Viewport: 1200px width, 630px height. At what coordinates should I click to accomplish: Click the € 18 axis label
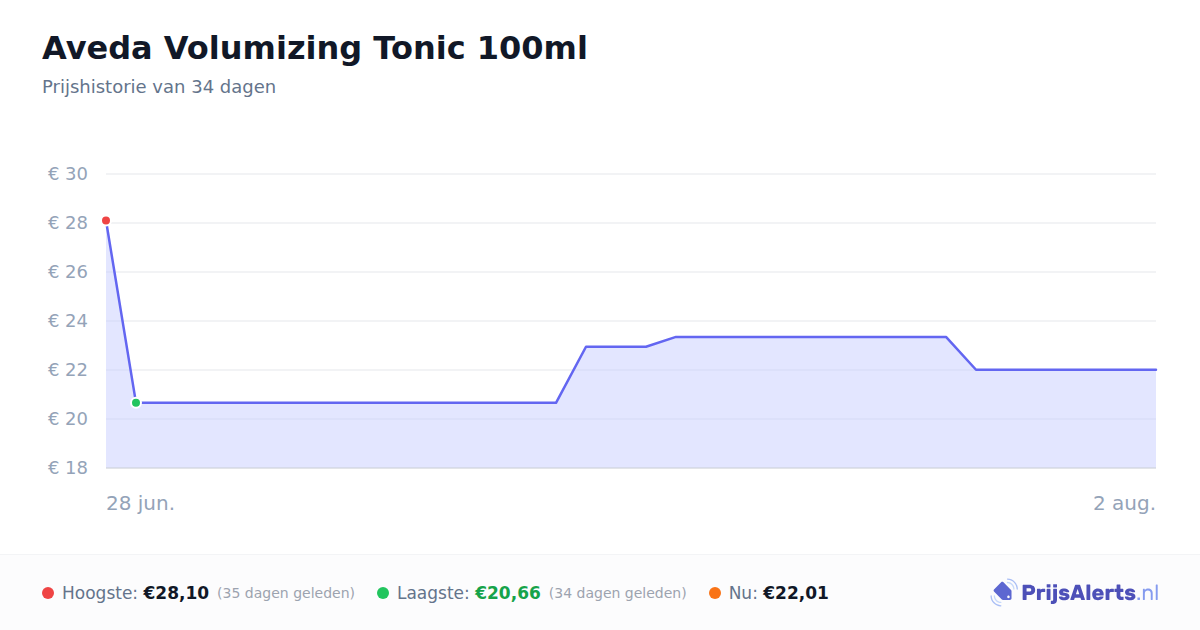coord(68,468)
